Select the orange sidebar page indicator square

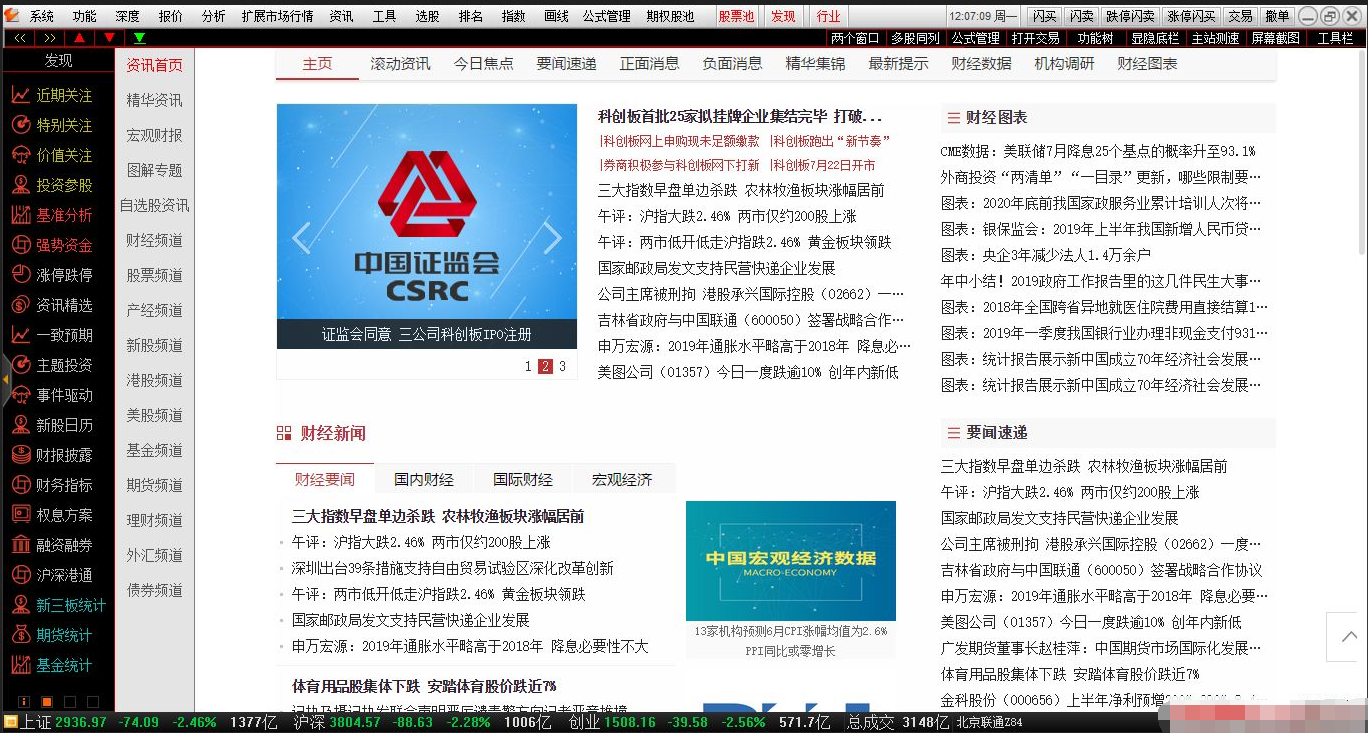tap(47, 702)
